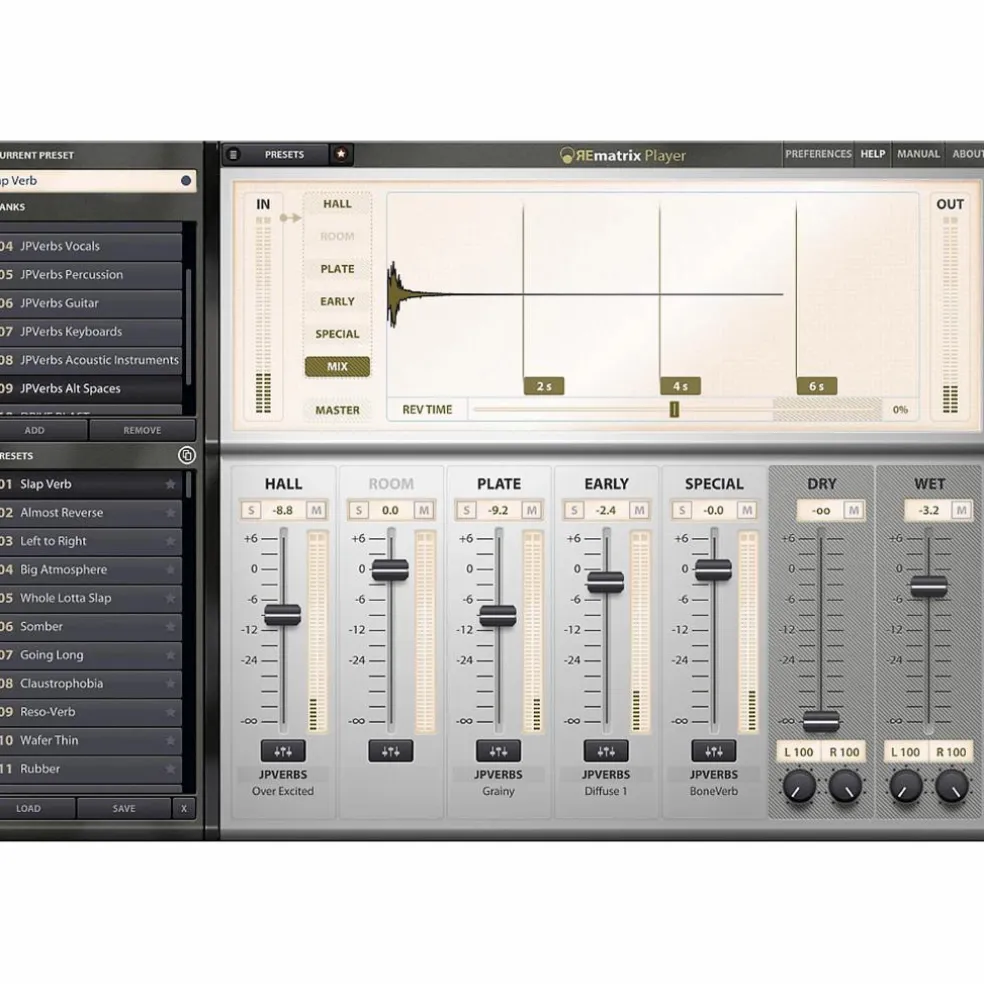Viewport: 984px width, 984px height.
Task: Open HALL channel EQ settings icon
Action: point(283,751)
